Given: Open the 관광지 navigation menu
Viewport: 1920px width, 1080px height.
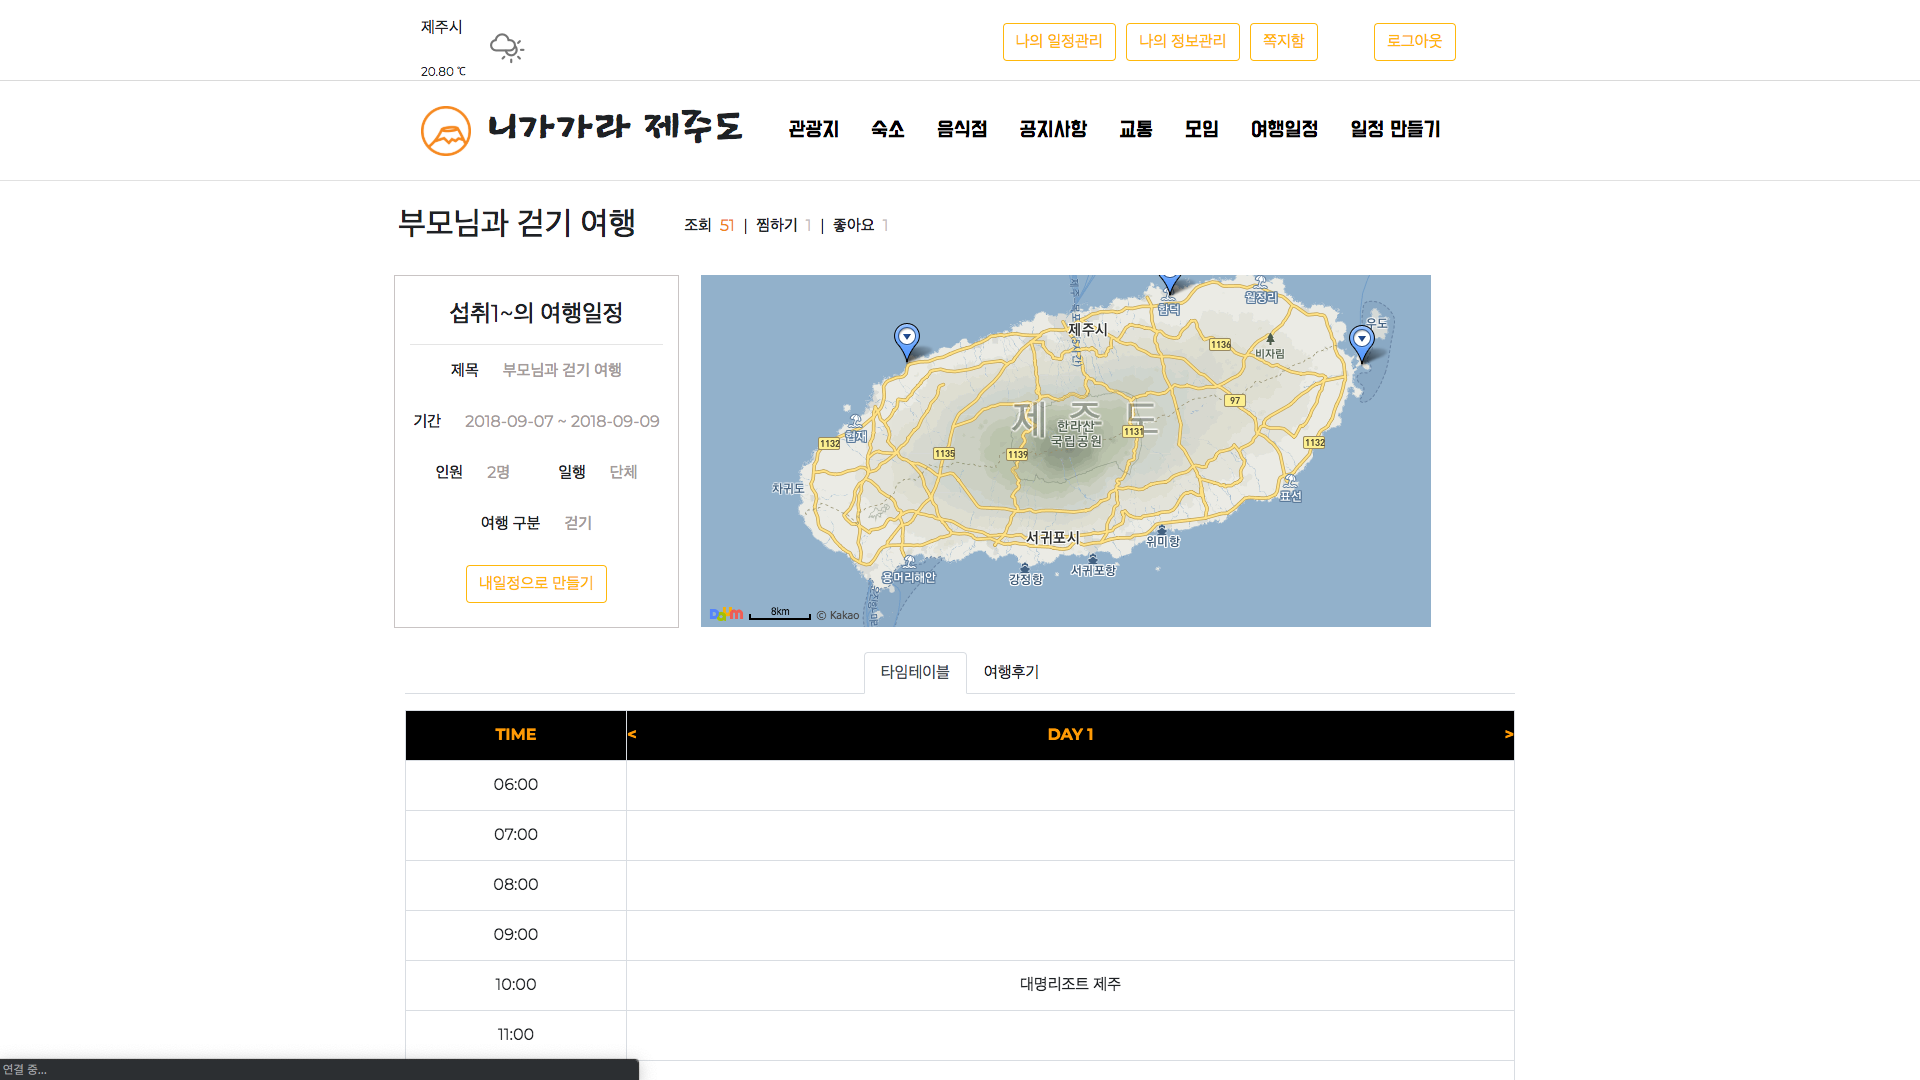Looking at the screenshot, I should tap(812, 129).
